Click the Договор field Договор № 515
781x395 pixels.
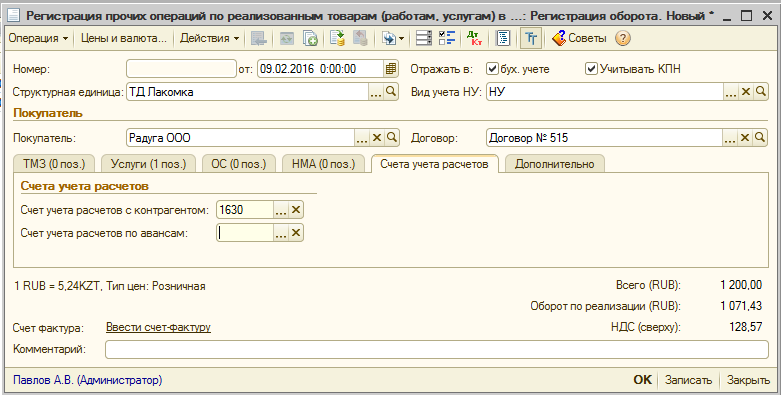tap(604, 137)
